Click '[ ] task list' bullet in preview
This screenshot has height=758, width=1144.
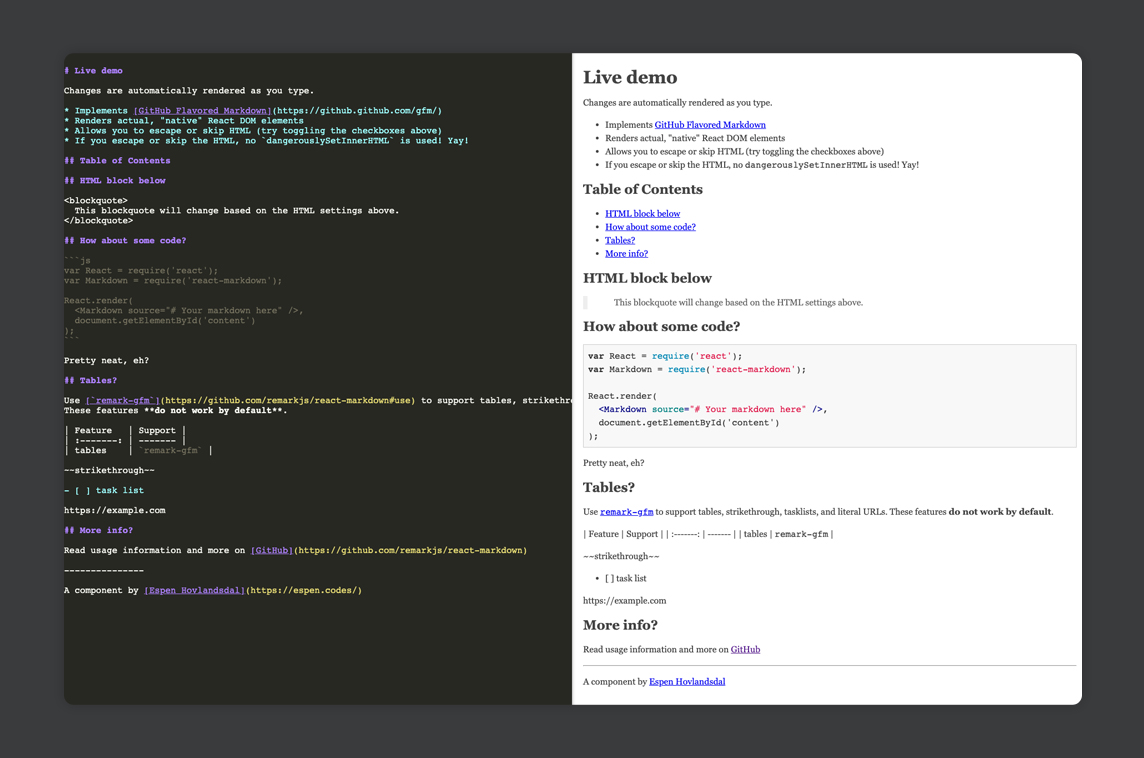625,579
